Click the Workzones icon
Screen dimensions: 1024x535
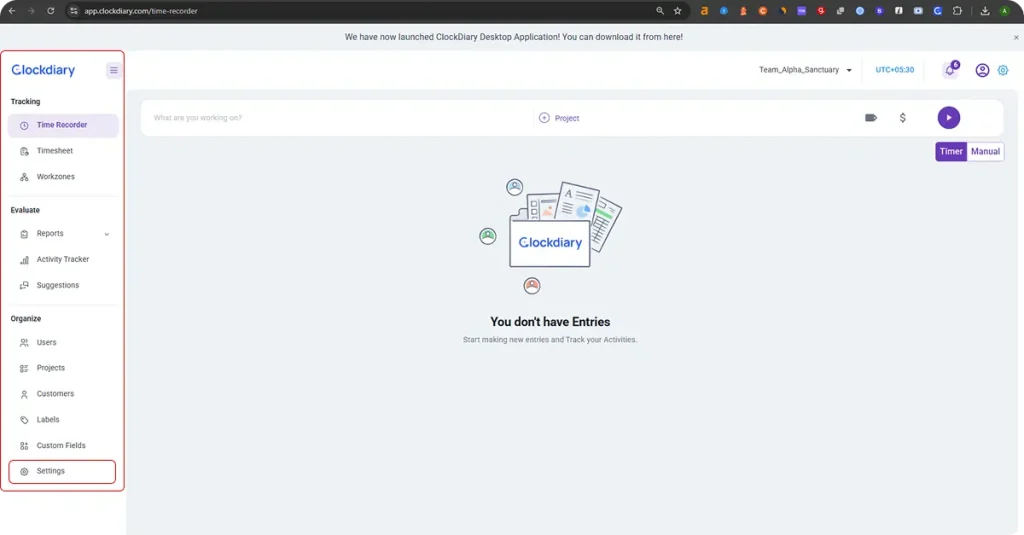(x=24, y=177)
